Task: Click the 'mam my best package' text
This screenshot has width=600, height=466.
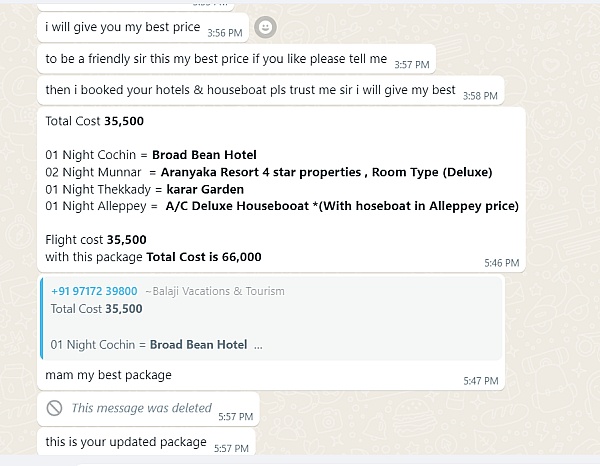Action: (x=108, y=375)
